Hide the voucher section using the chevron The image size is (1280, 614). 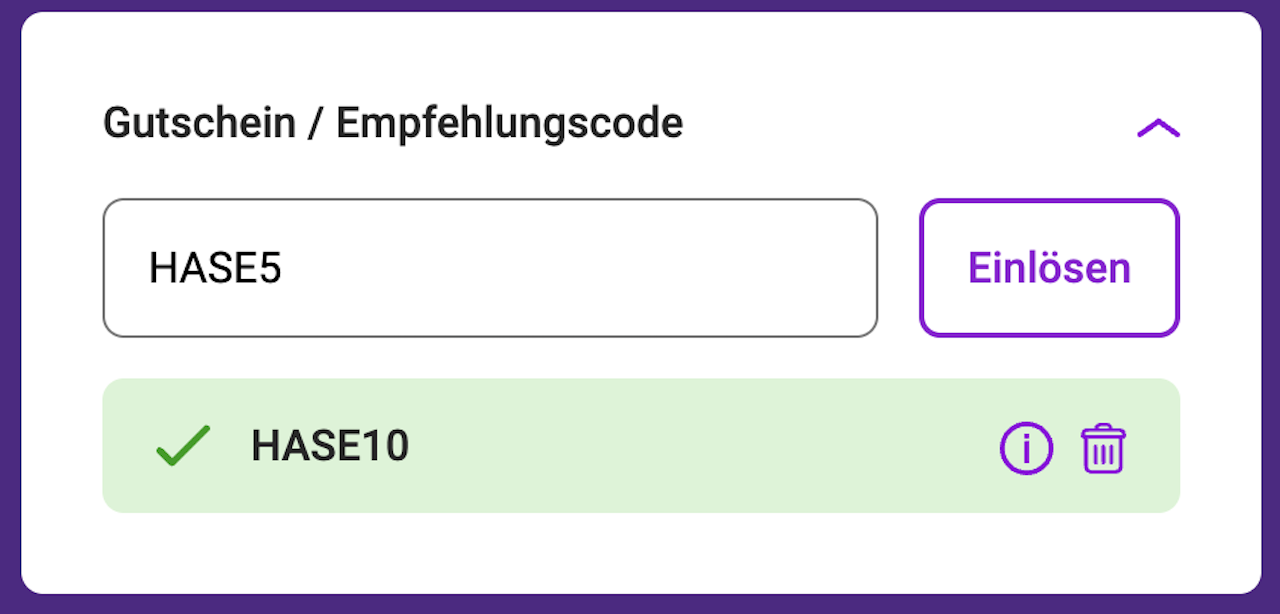point(1158,128)
